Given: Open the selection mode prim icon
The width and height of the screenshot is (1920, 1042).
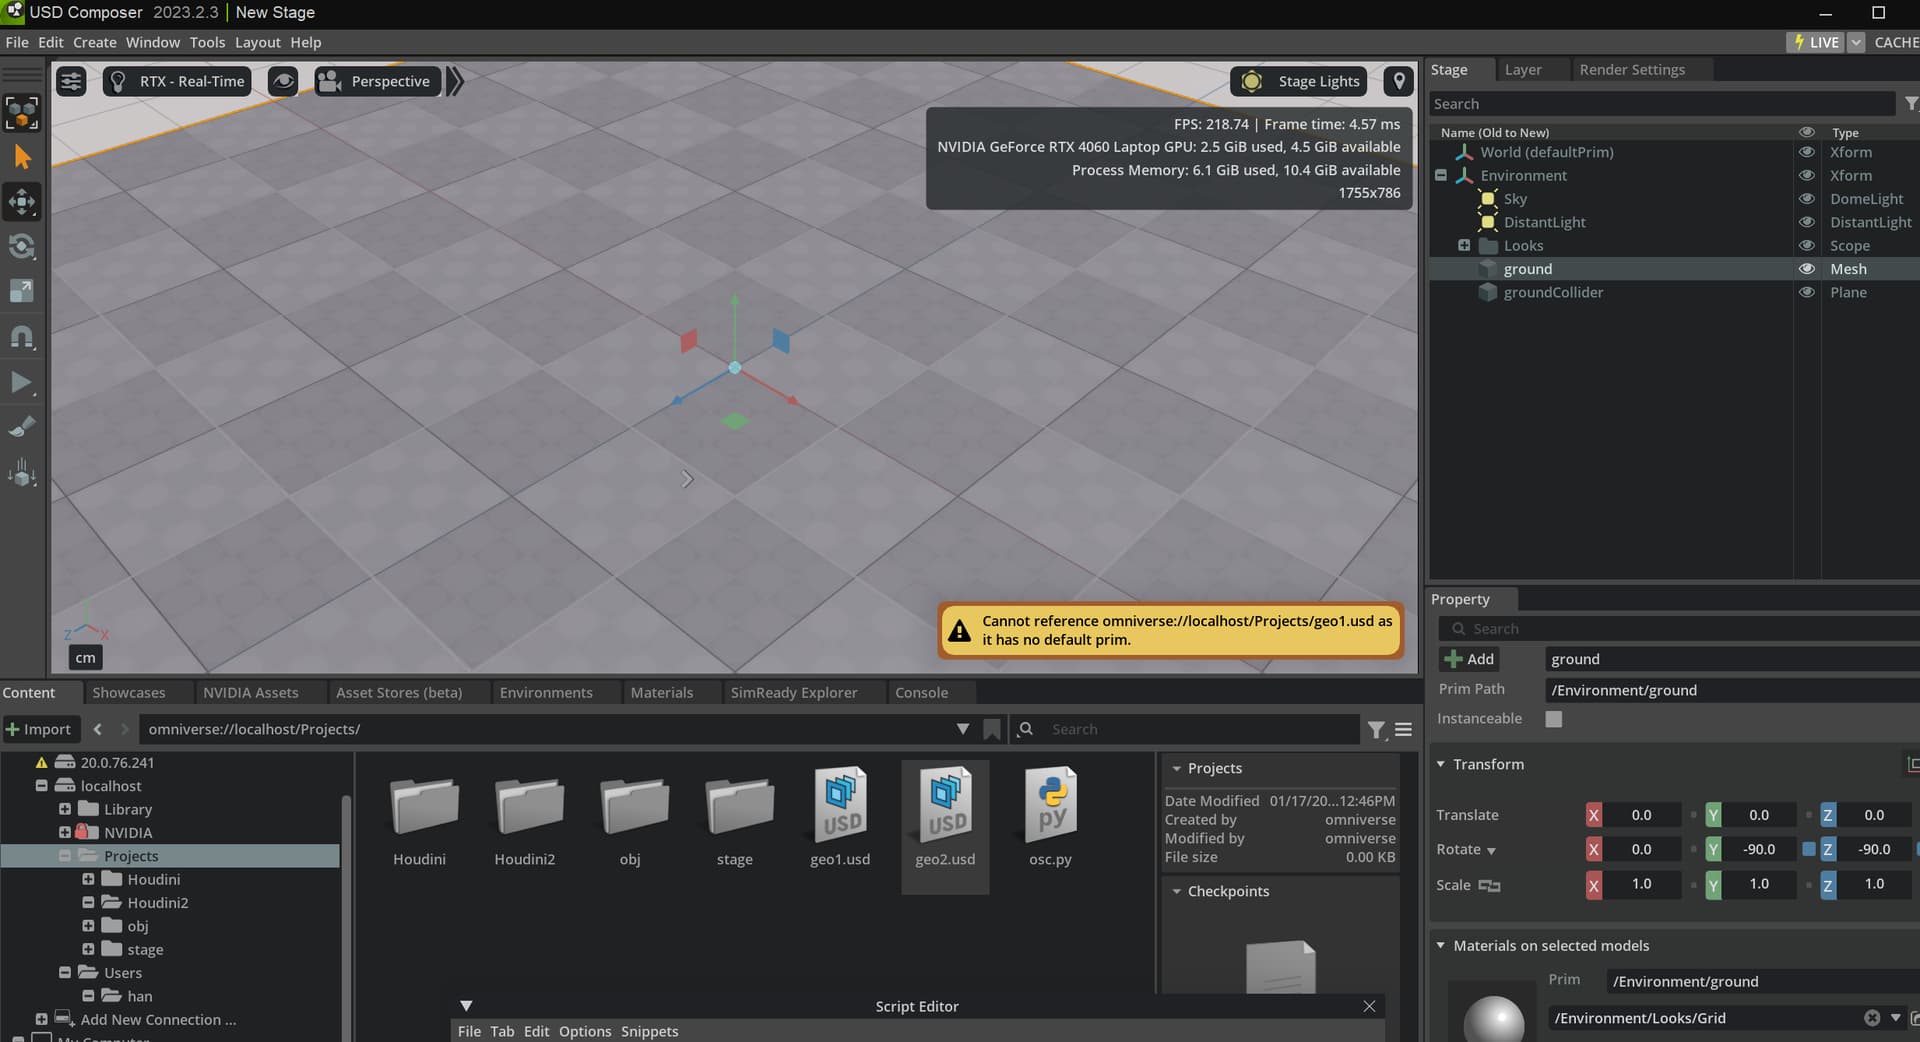Looking at the screenshot, I should [22, 112].
